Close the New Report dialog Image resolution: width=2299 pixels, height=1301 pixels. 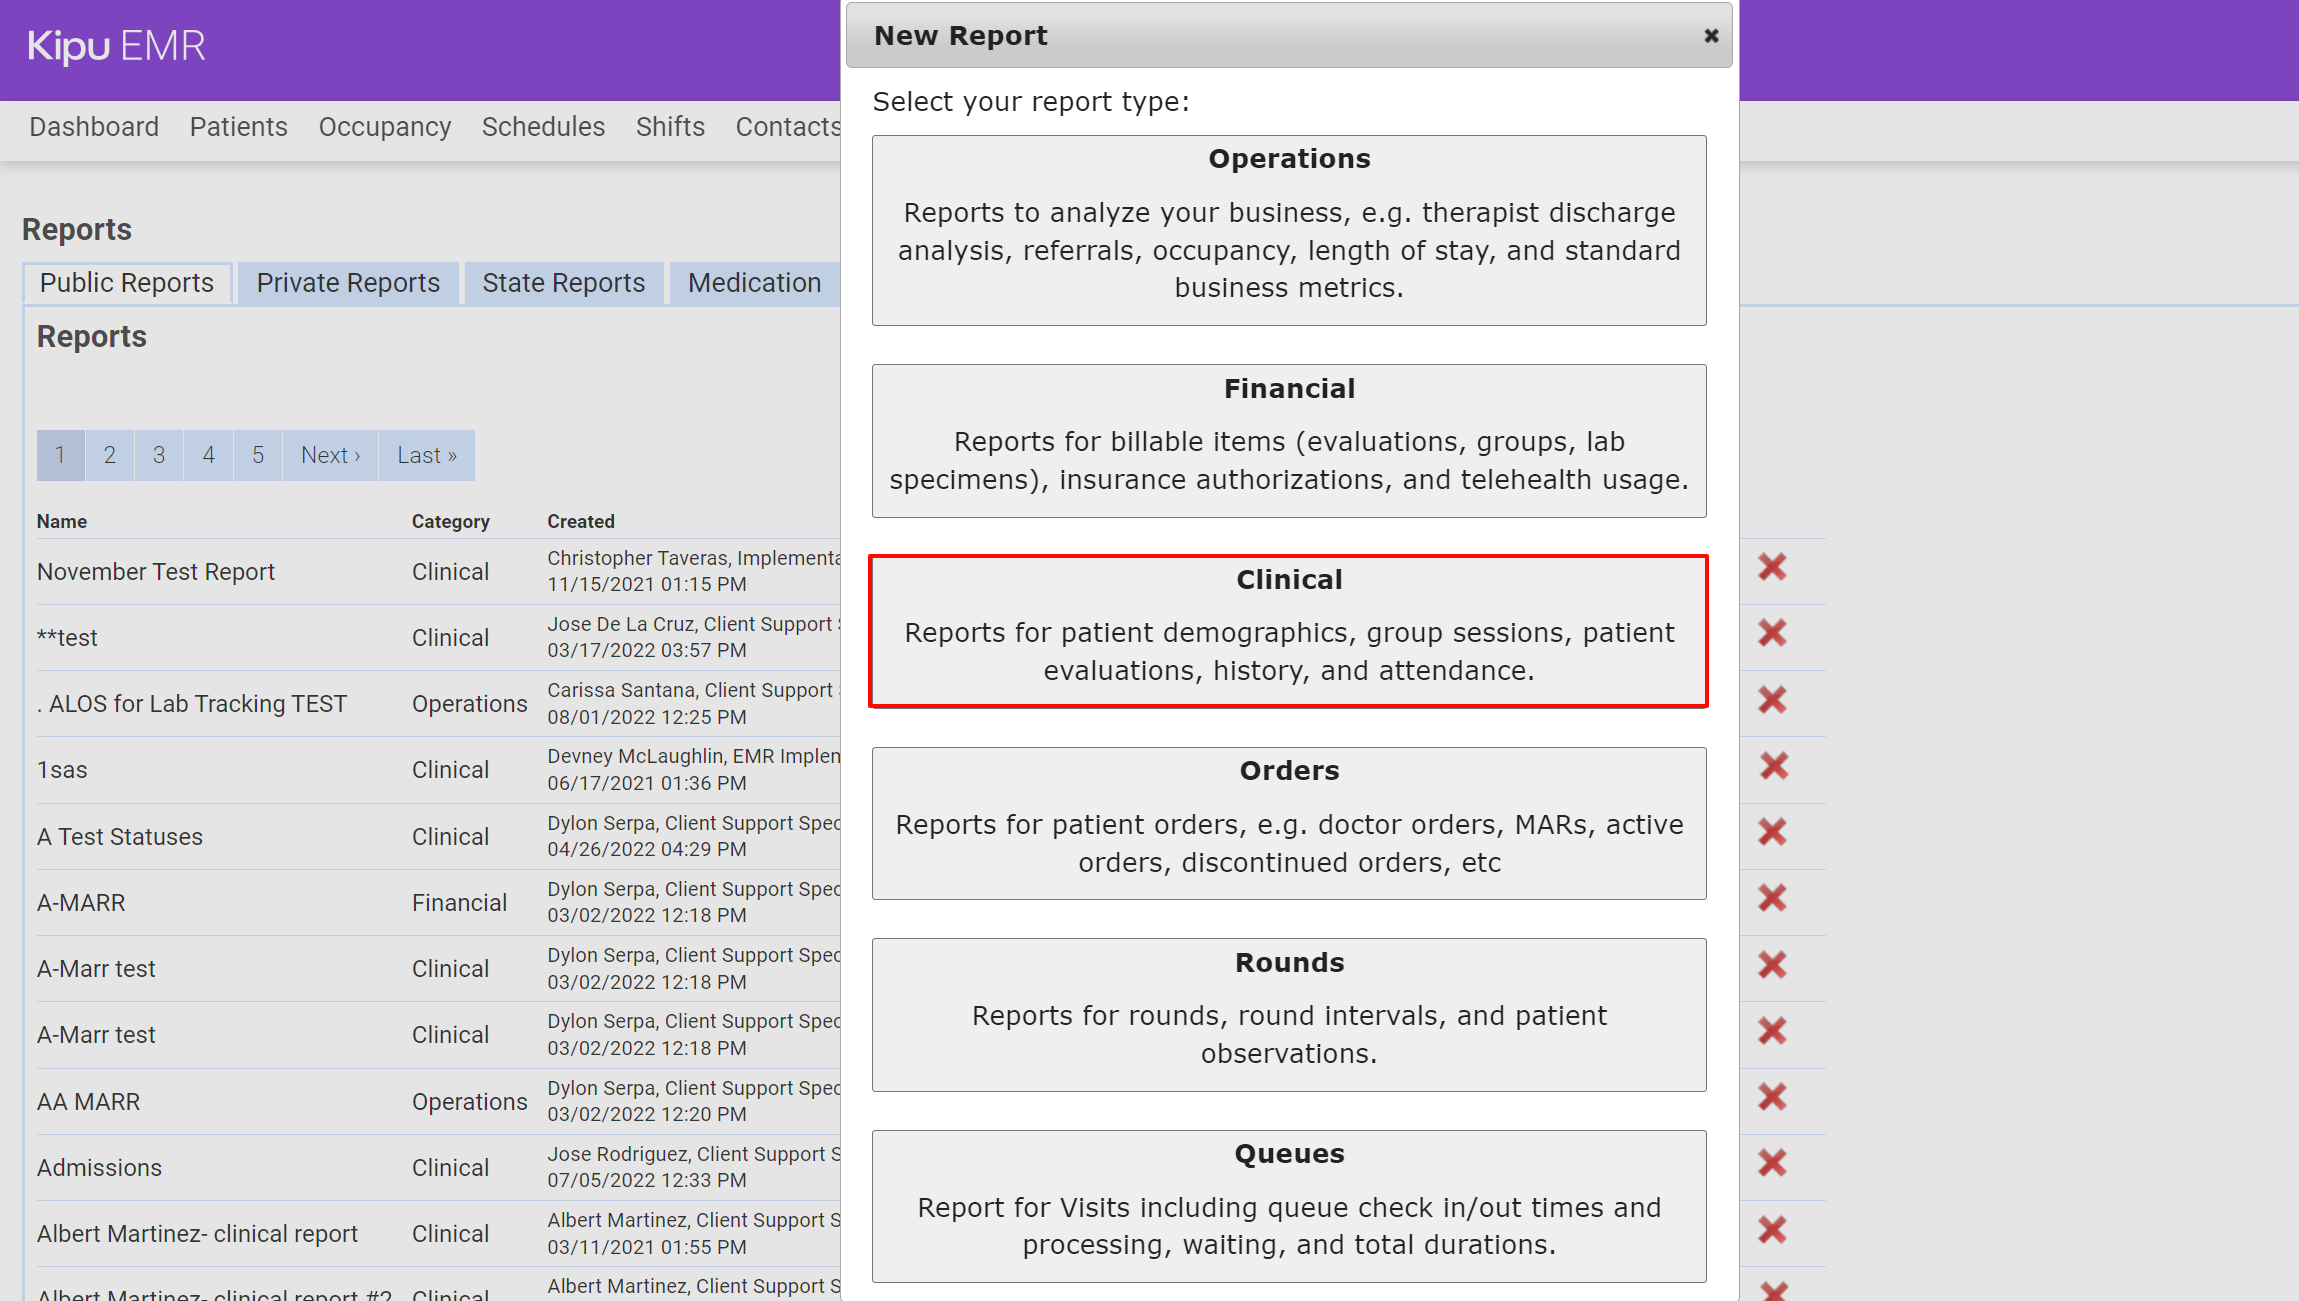click(1709, 35)
